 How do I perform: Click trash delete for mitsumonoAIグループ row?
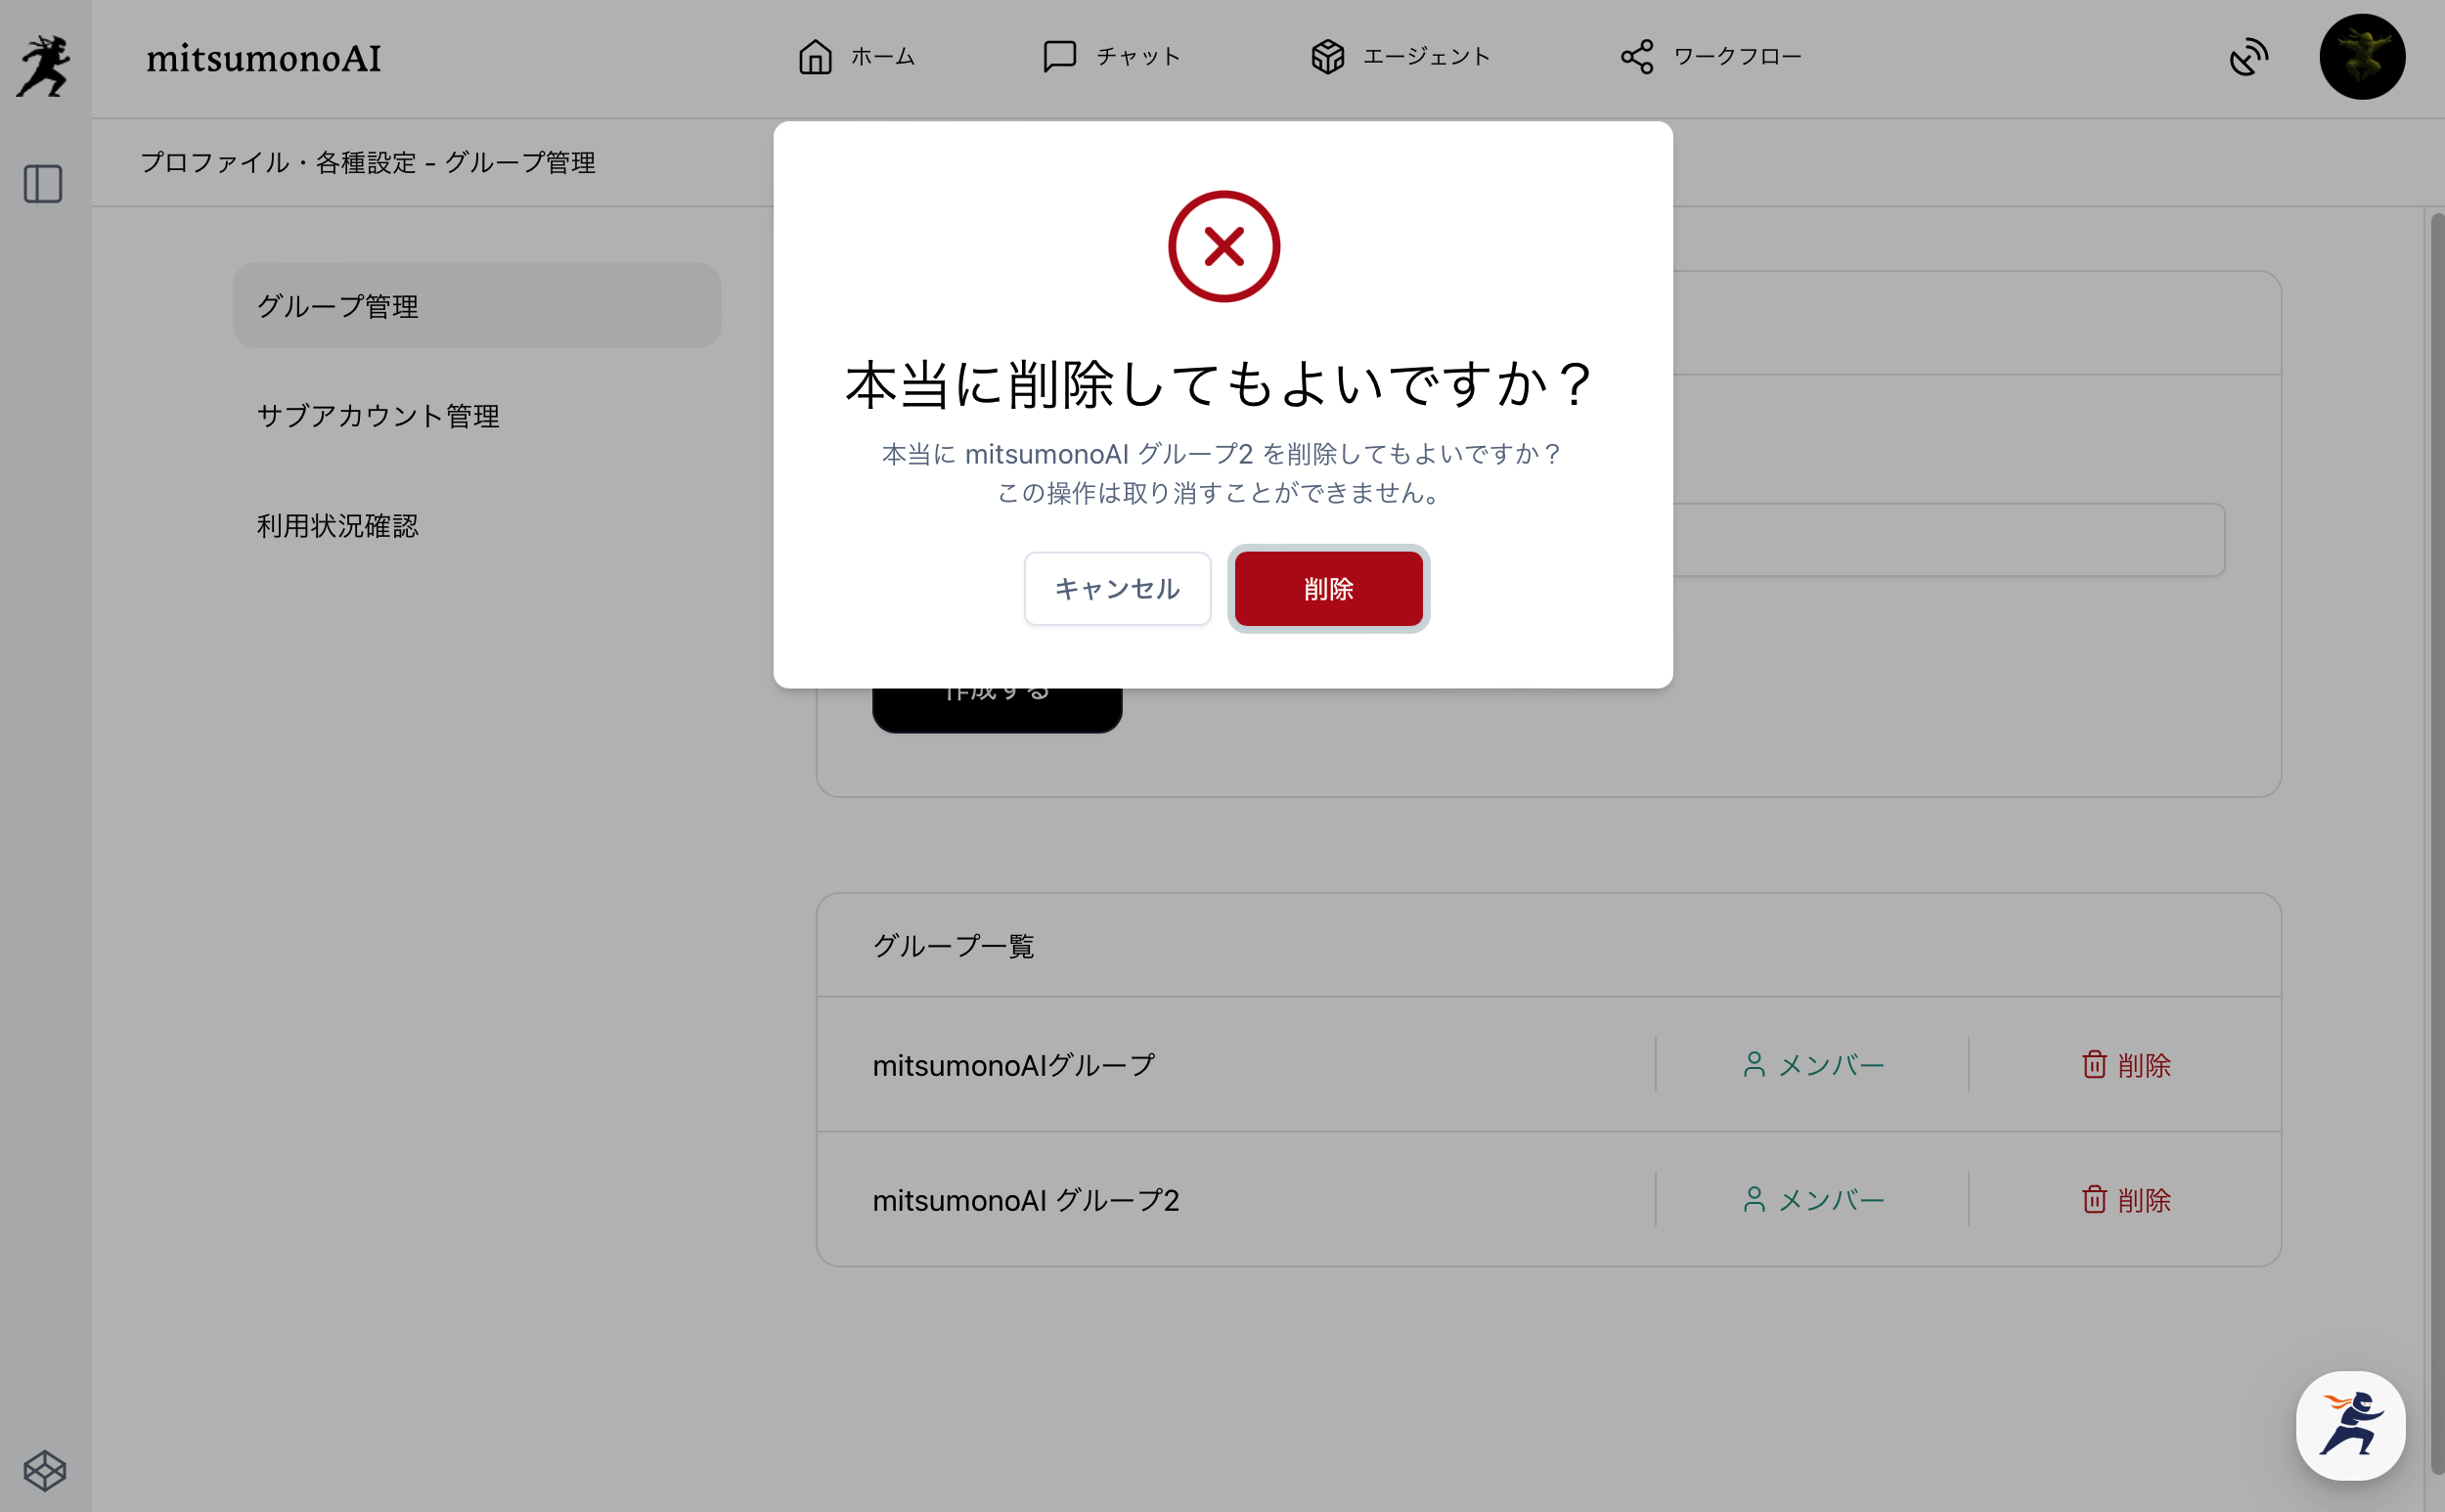(2125, 1064)
